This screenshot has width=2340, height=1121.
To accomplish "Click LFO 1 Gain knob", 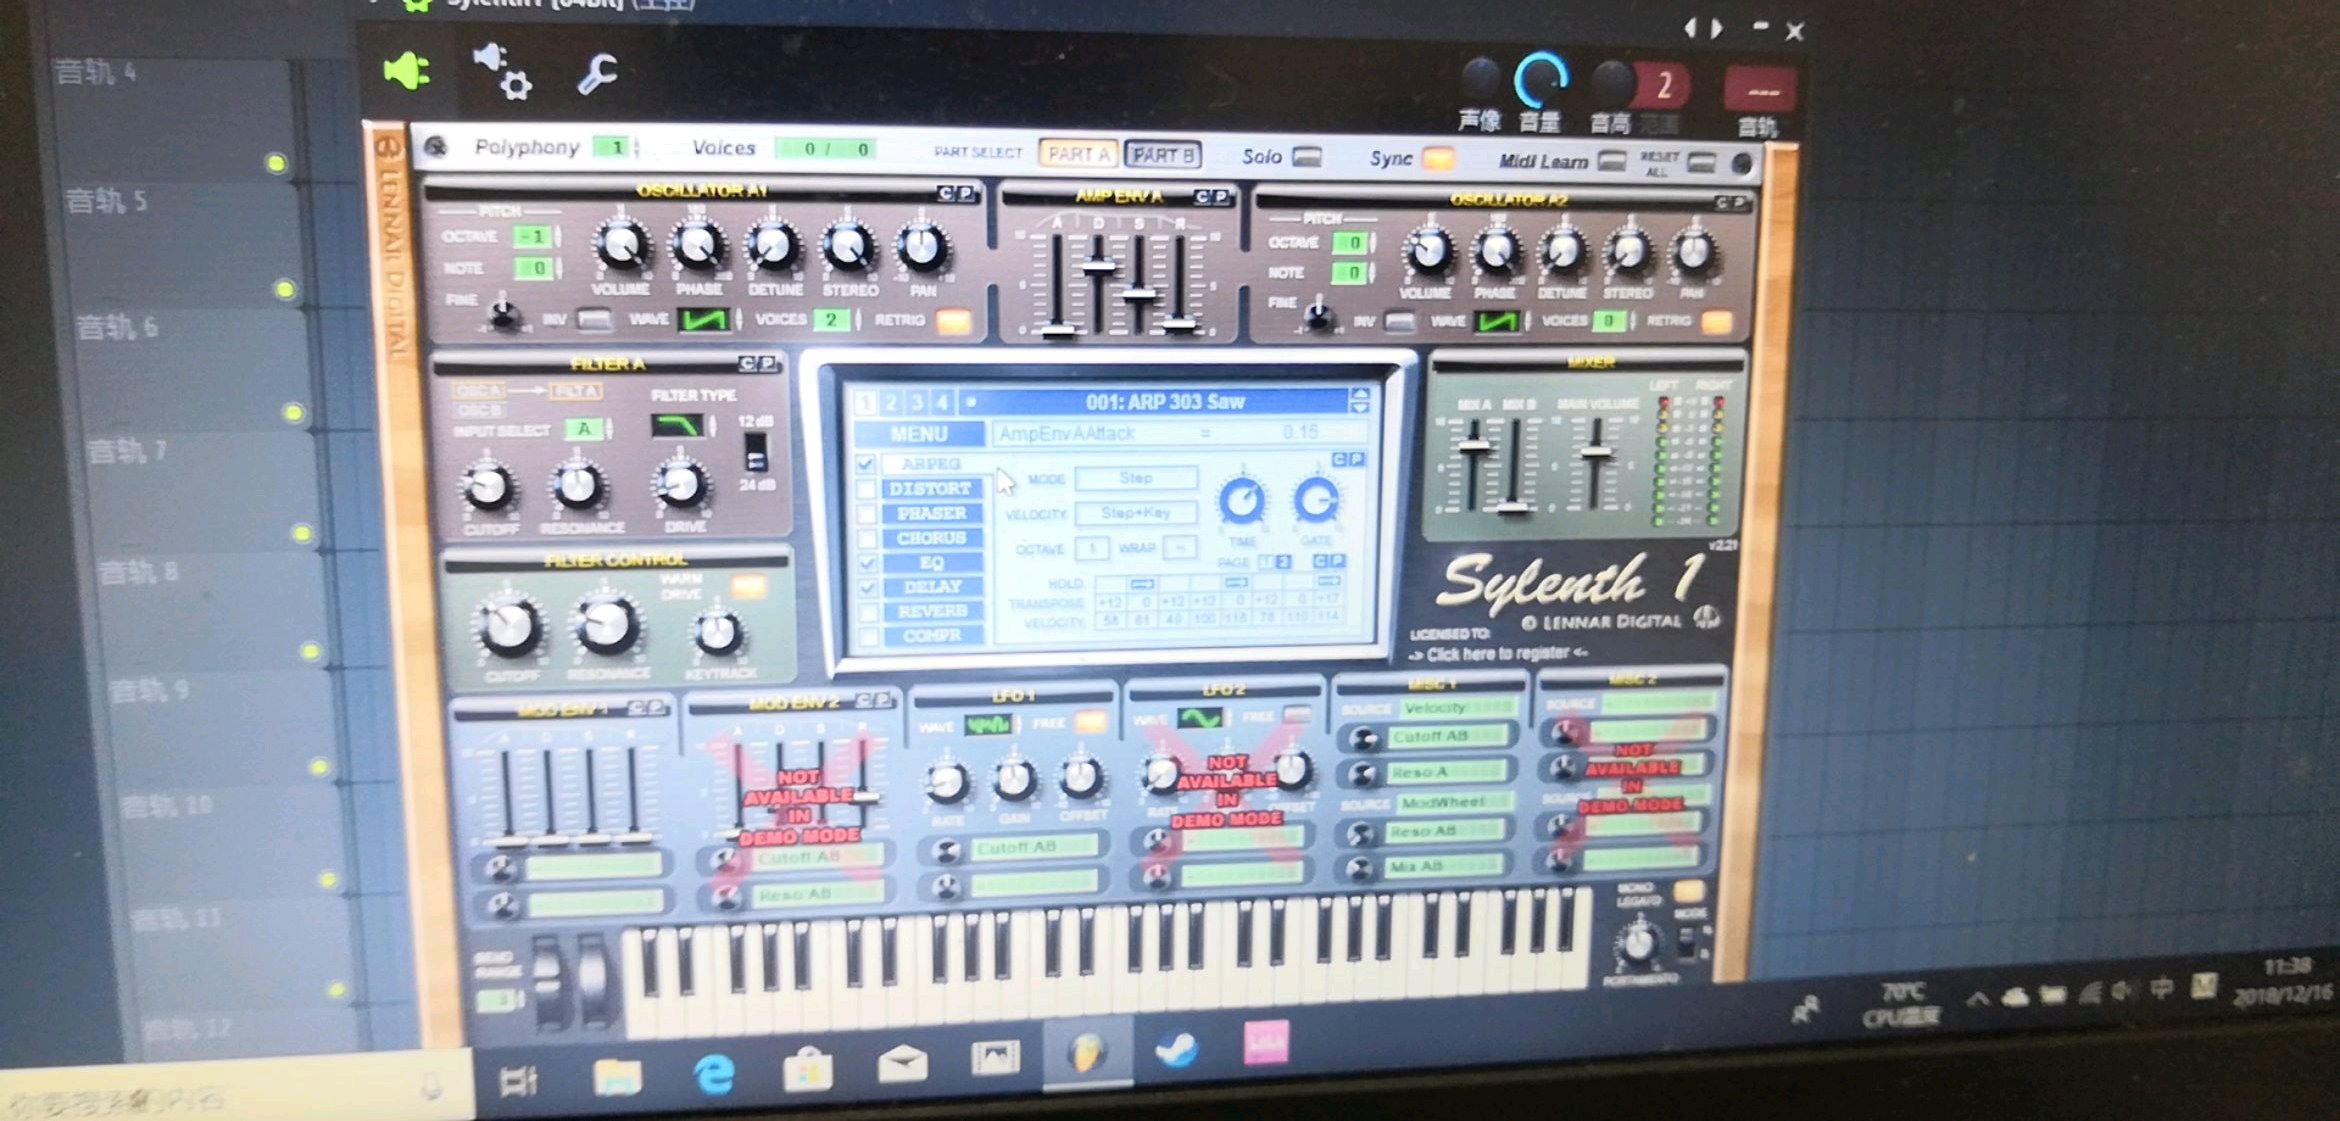I will [1014, 780].
